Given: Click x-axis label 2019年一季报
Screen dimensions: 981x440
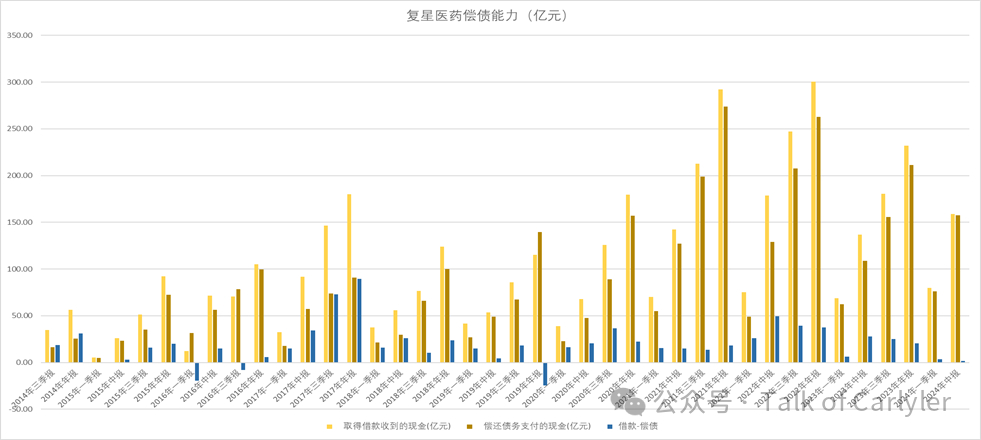Looking at the screenshot, I should [449, 387].
